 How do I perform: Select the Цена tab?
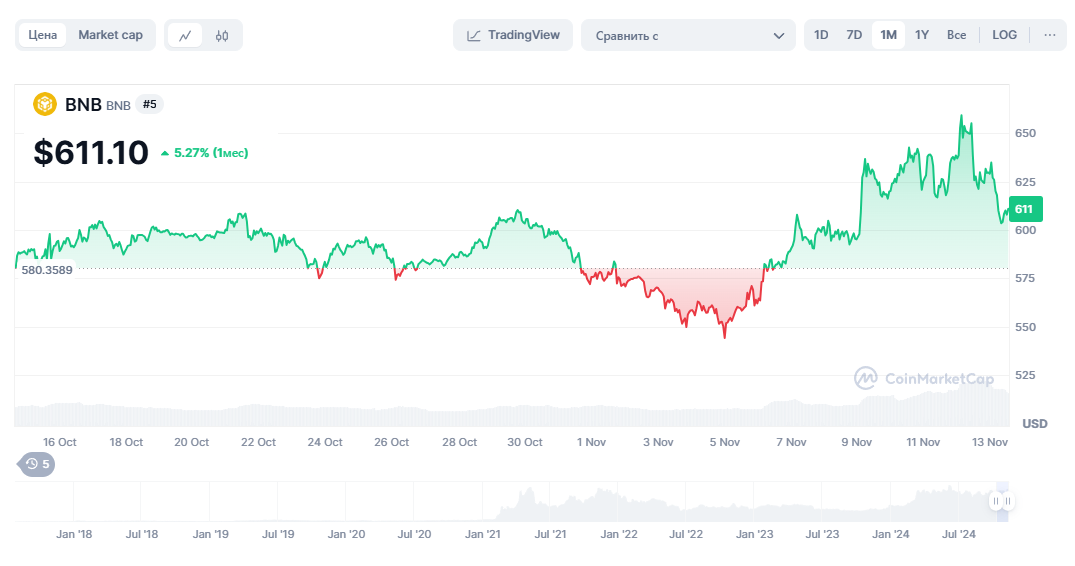click(x=43, y=35)
